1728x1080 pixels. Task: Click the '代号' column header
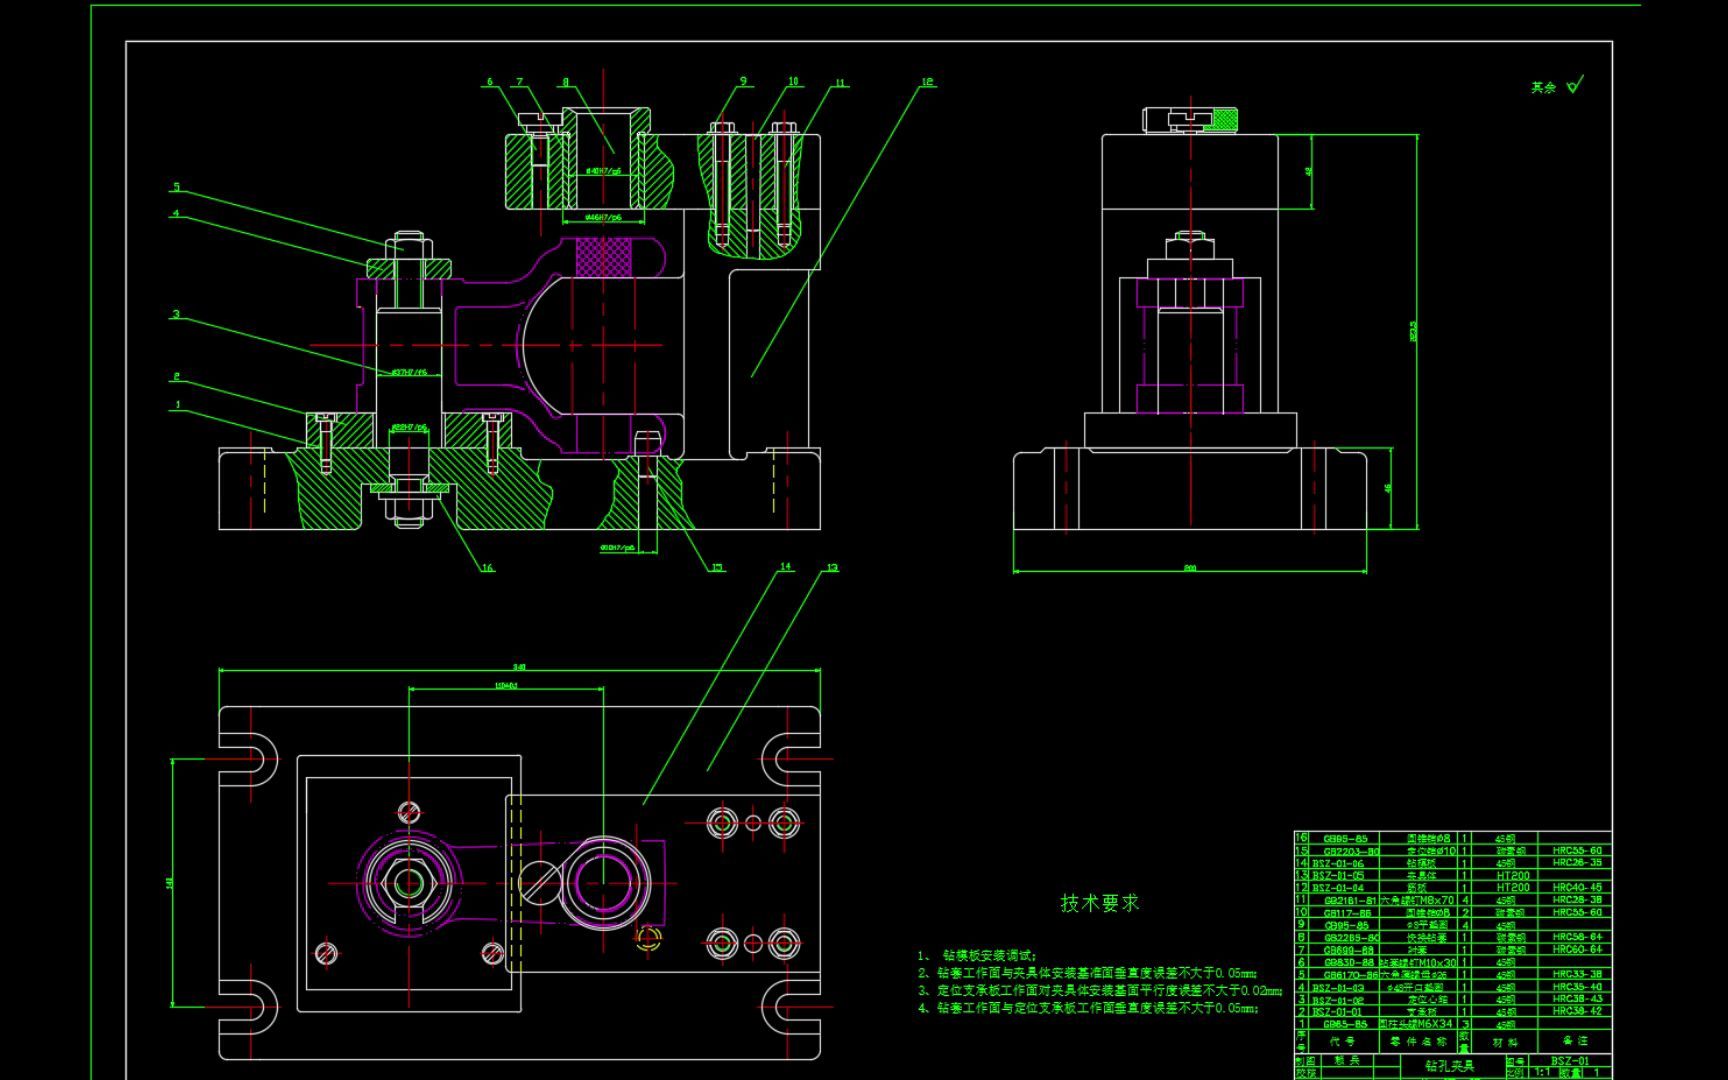click(1342, 1041)
